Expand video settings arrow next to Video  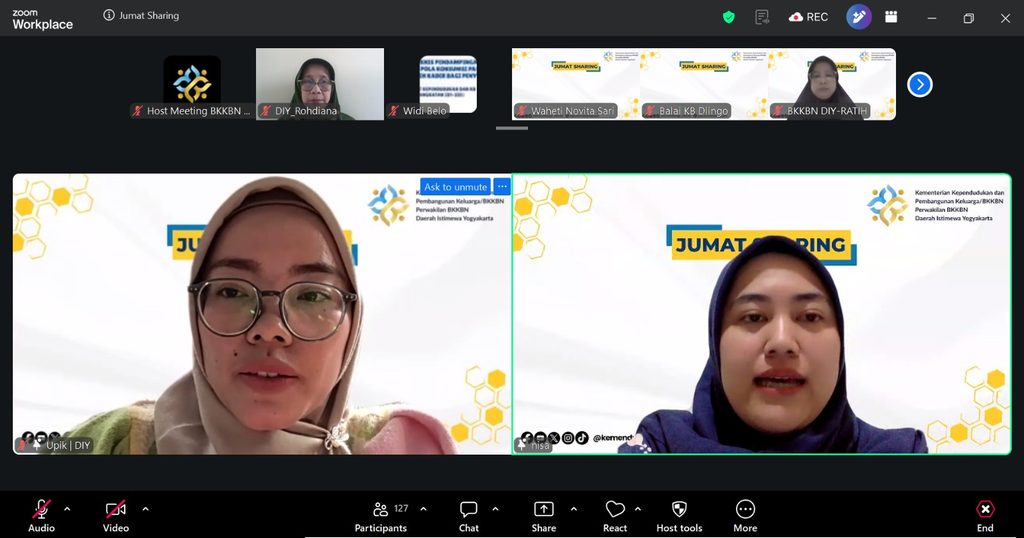click(145, 509)
